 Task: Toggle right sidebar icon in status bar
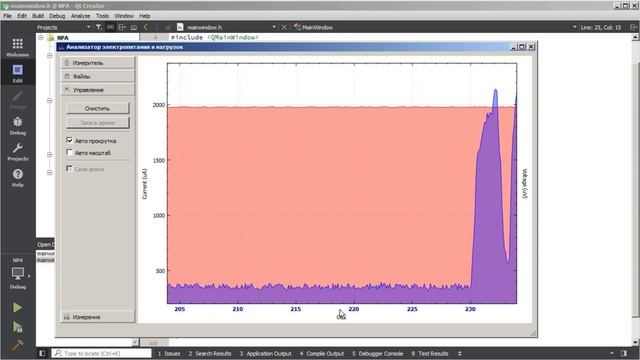[x=624, y=353]
